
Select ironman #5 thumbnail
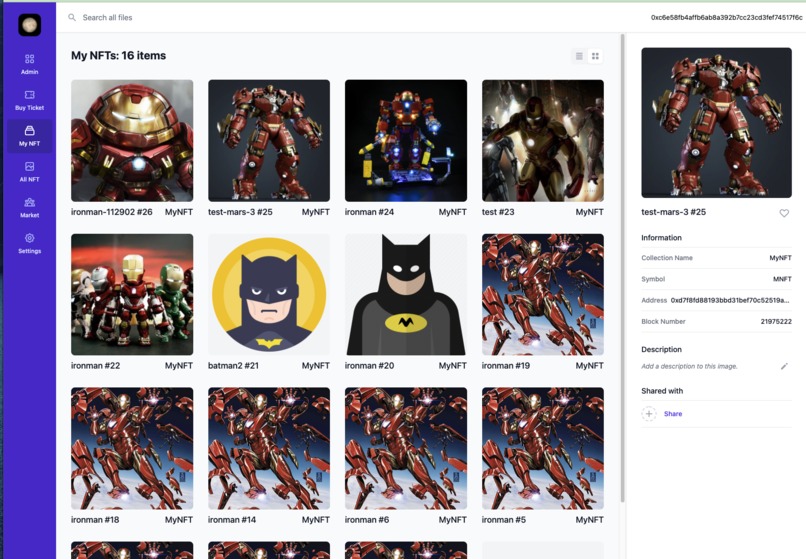pos(543,448)
